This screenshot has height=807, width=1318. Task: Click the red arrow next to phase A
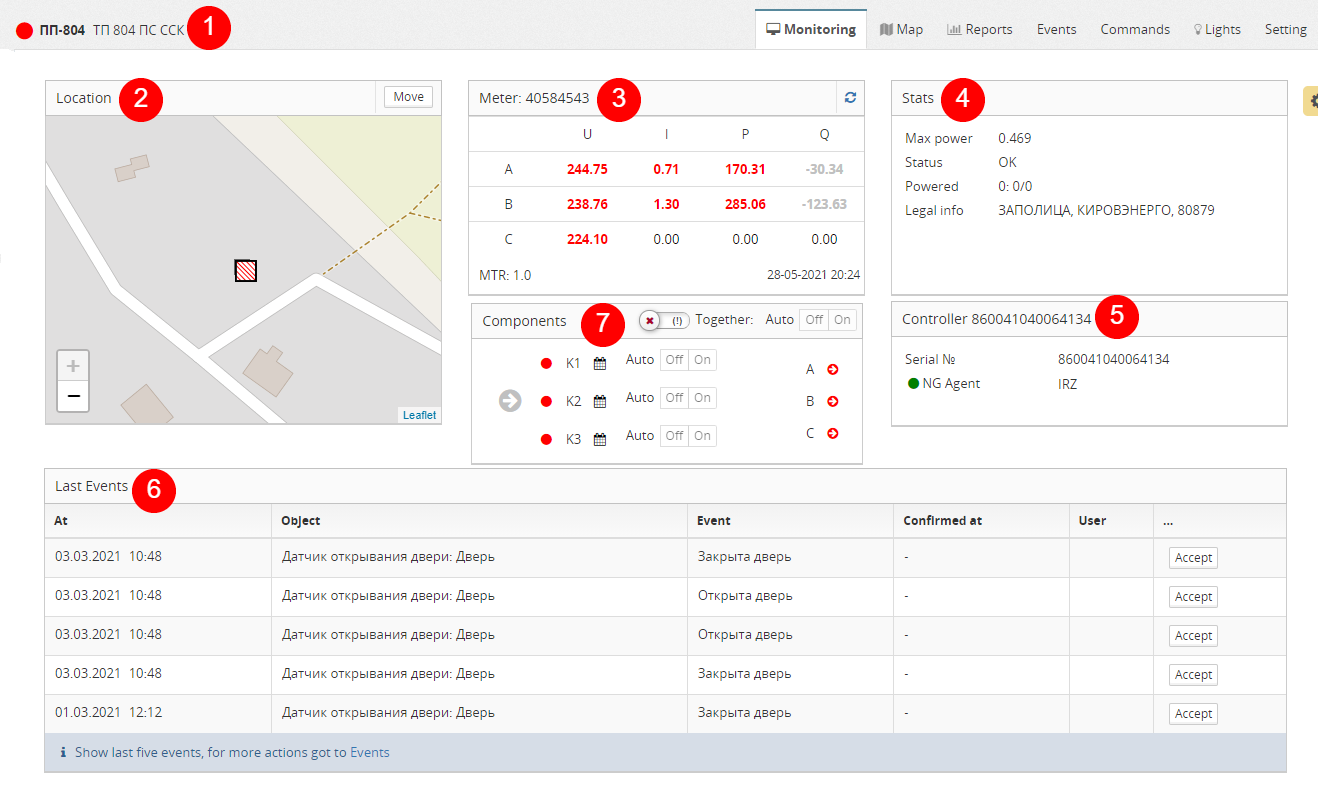[832, 369]
